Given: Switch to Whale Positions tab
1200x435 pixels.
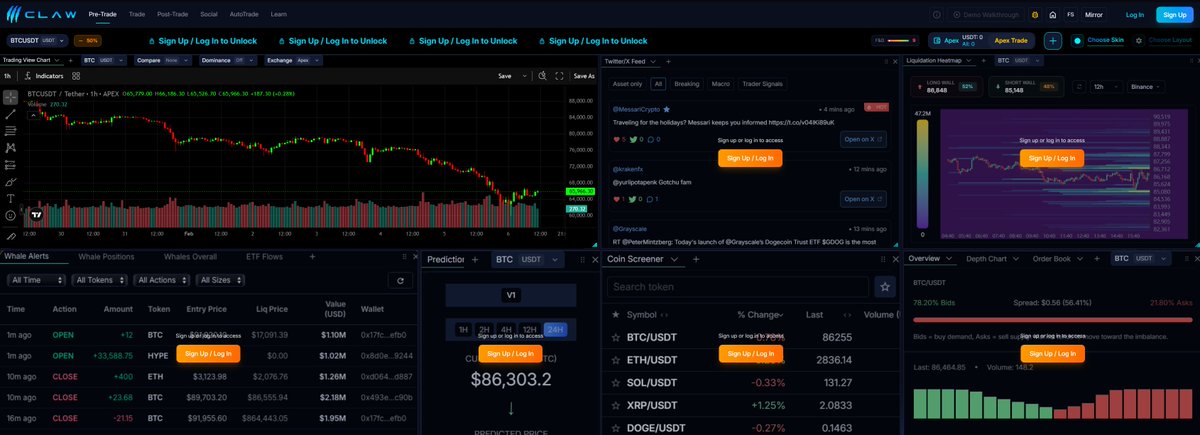Looking at the screenshot, I should 104,257.
